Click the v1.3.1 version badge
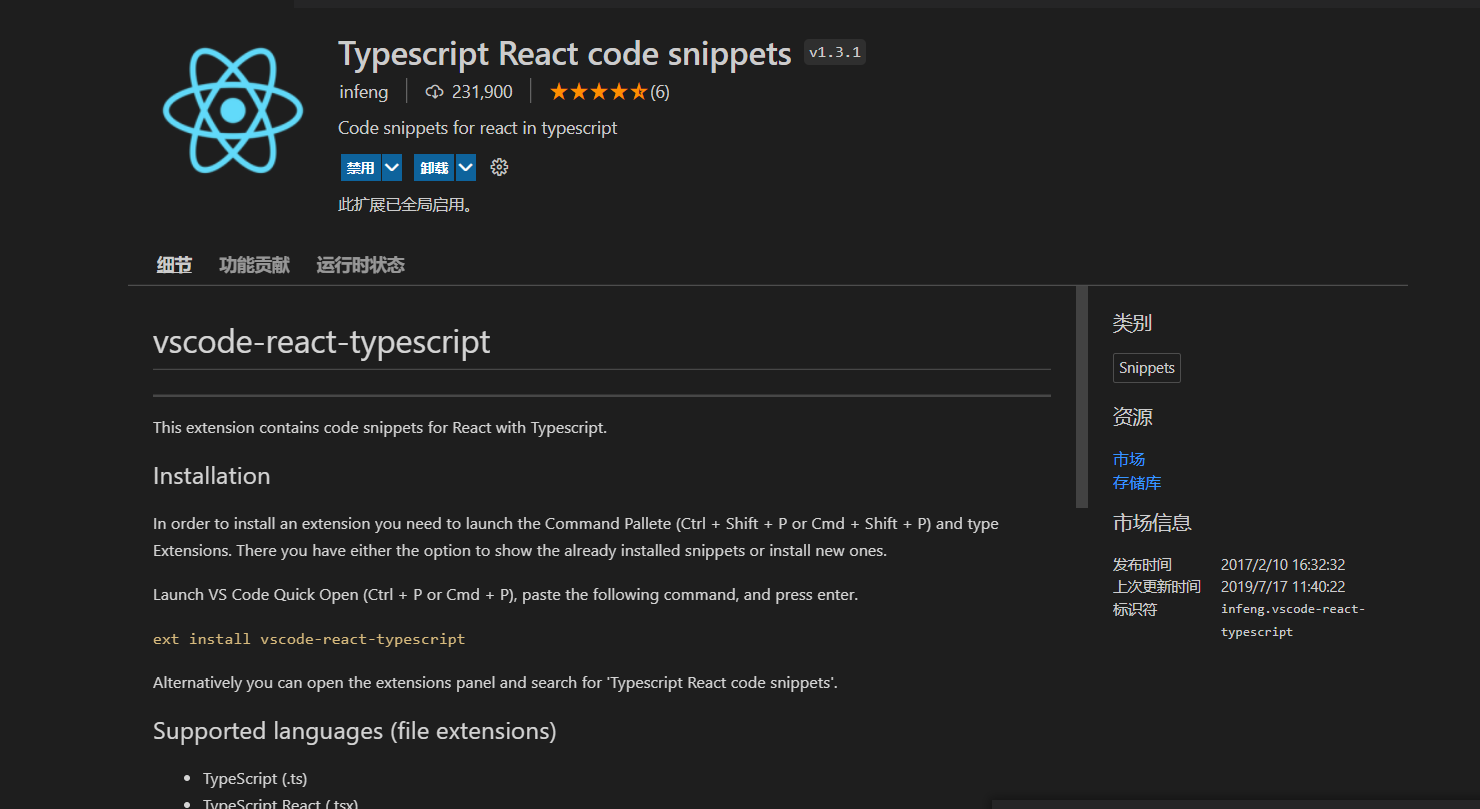The height and width of the screenshot is (809, 1480). [x=835, y=52]
